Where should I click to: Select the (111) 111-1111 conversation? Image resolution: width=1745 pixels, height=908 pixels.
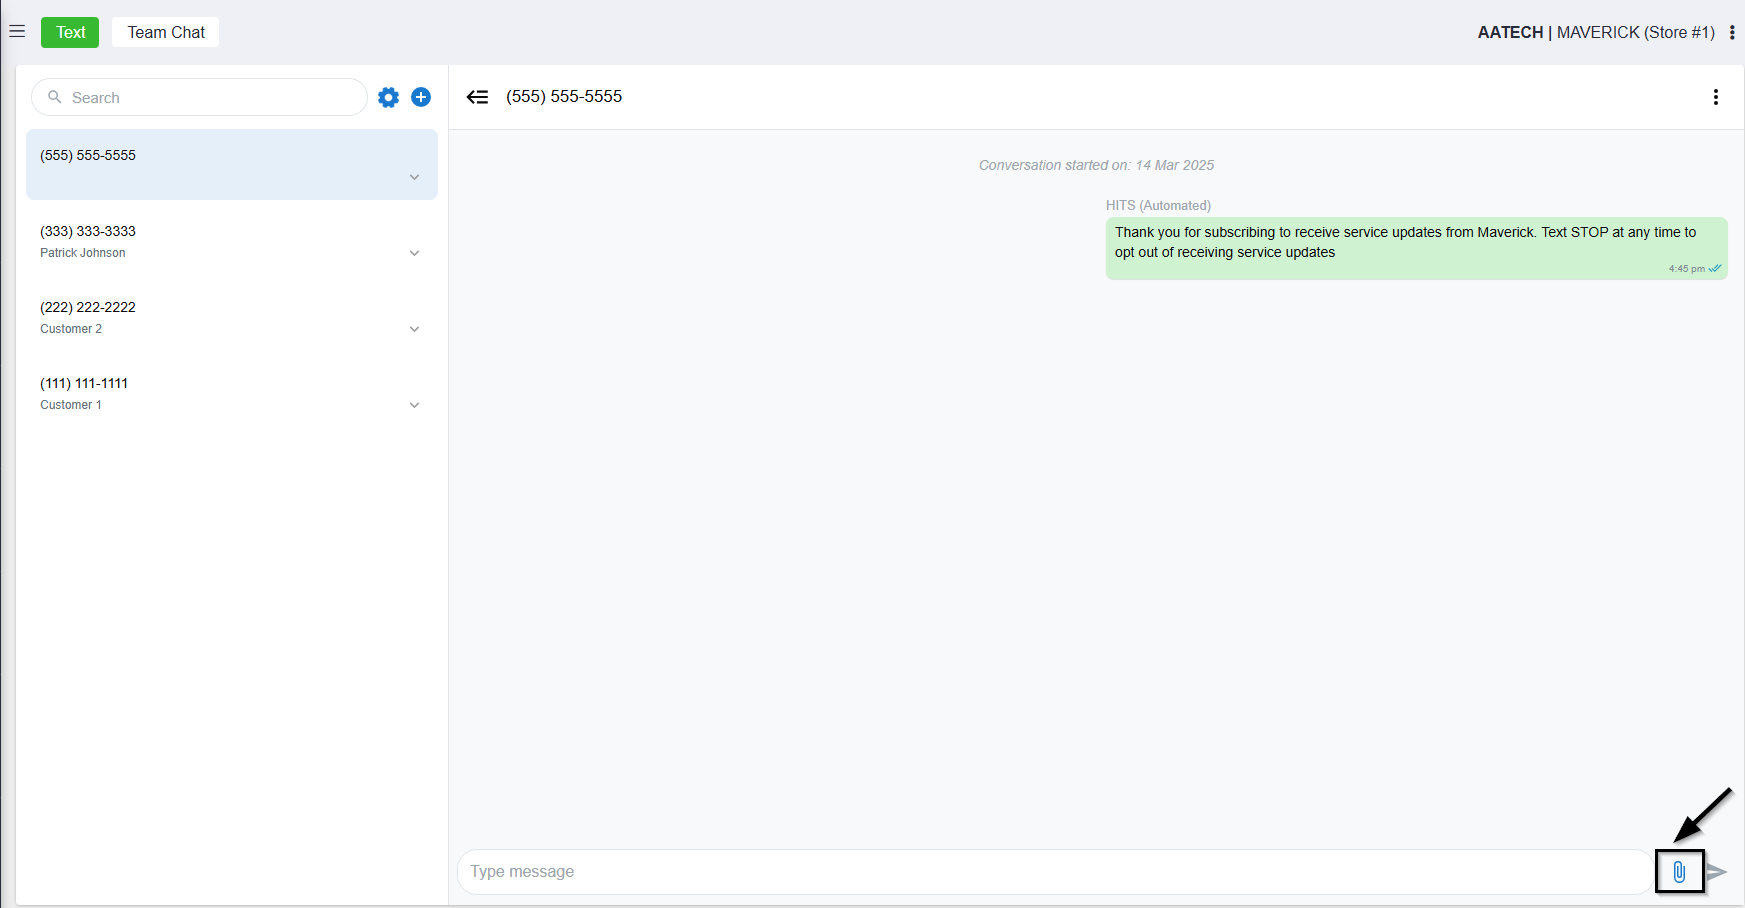[x=200, y=393]
